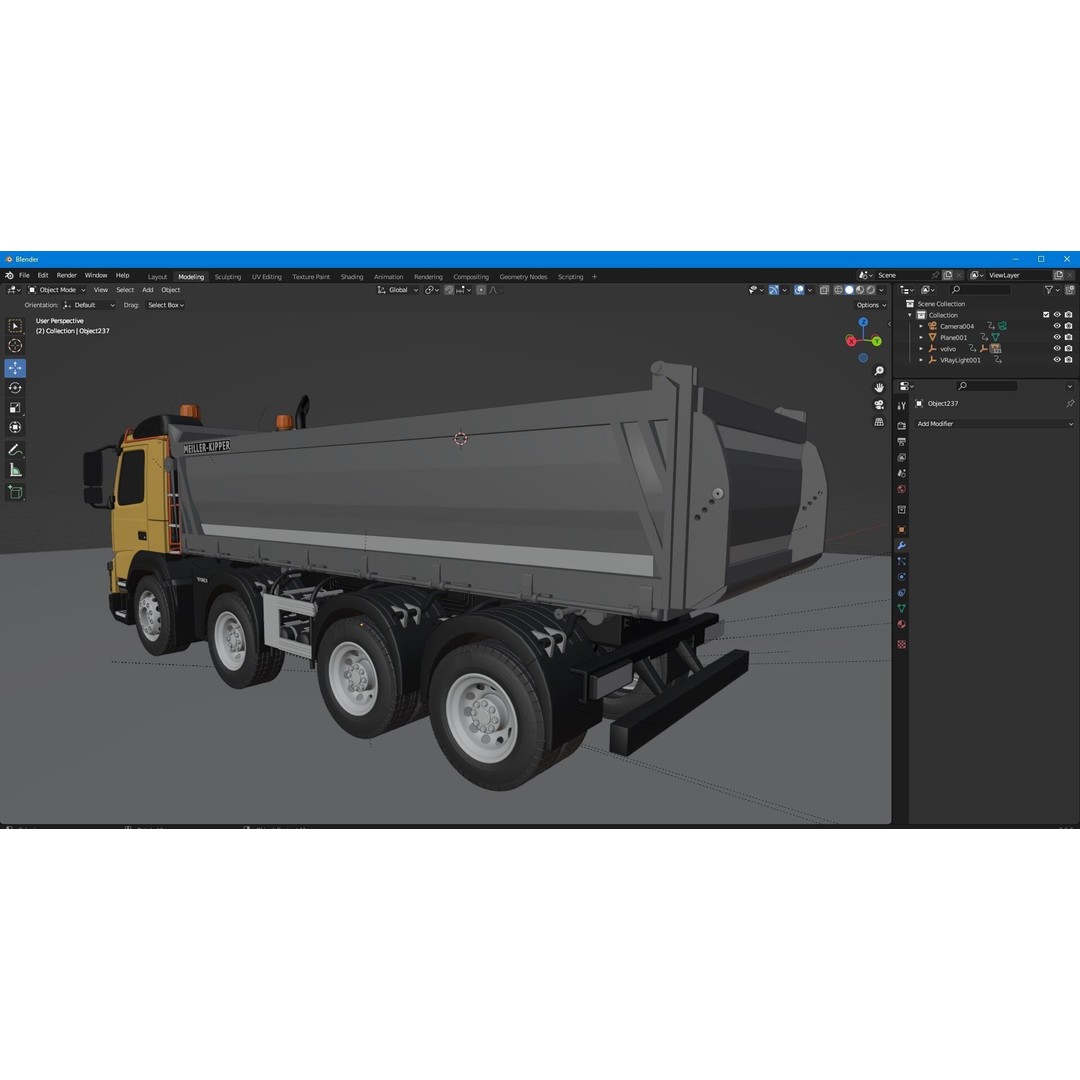The width and height of the screenshot is (1080, 1080).
Task: Expand the Plane001 tree item
Action: coord(922,338)
